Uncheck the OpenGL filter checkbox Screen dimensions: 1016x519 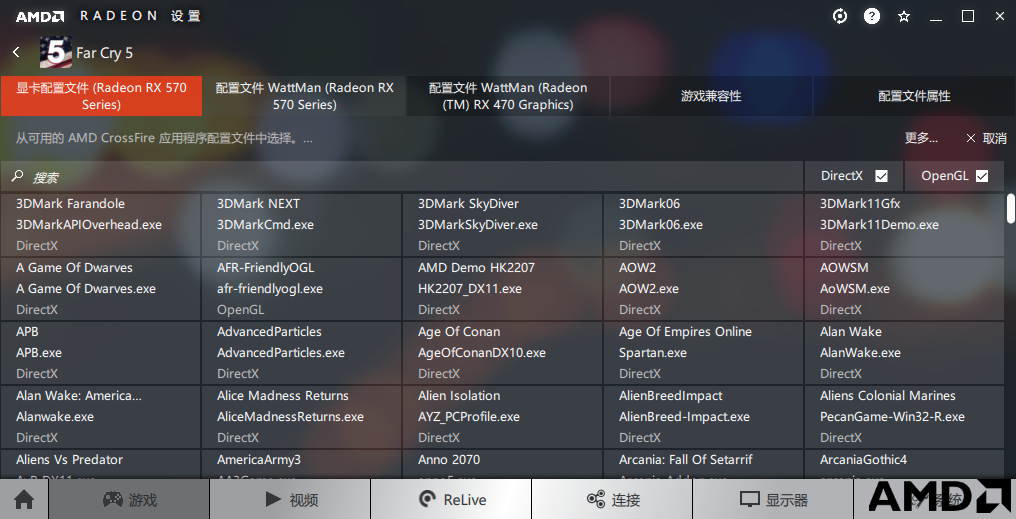(982, 176)
